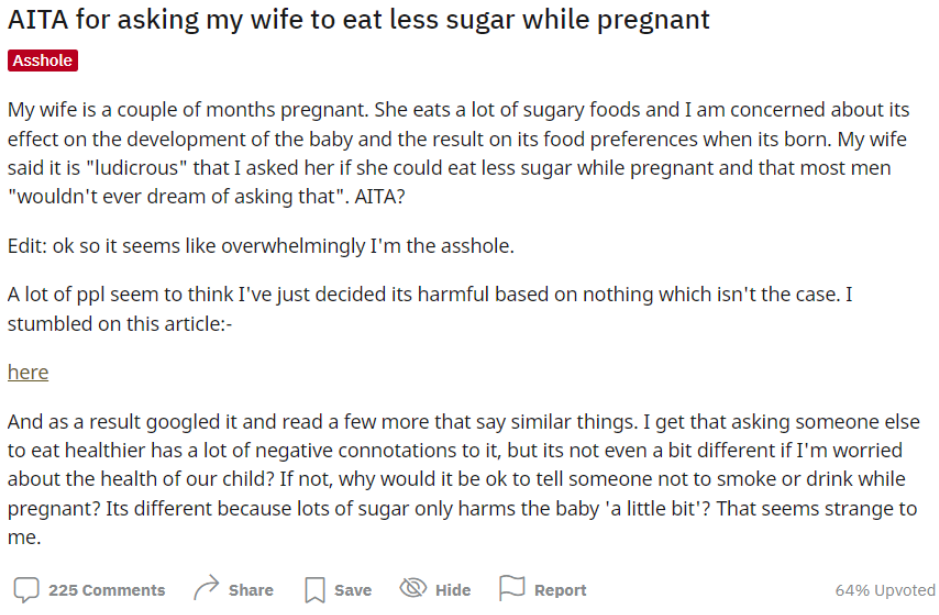Click the 64% Upvoted indicator

pyautogui.click(x=885, y=590)
